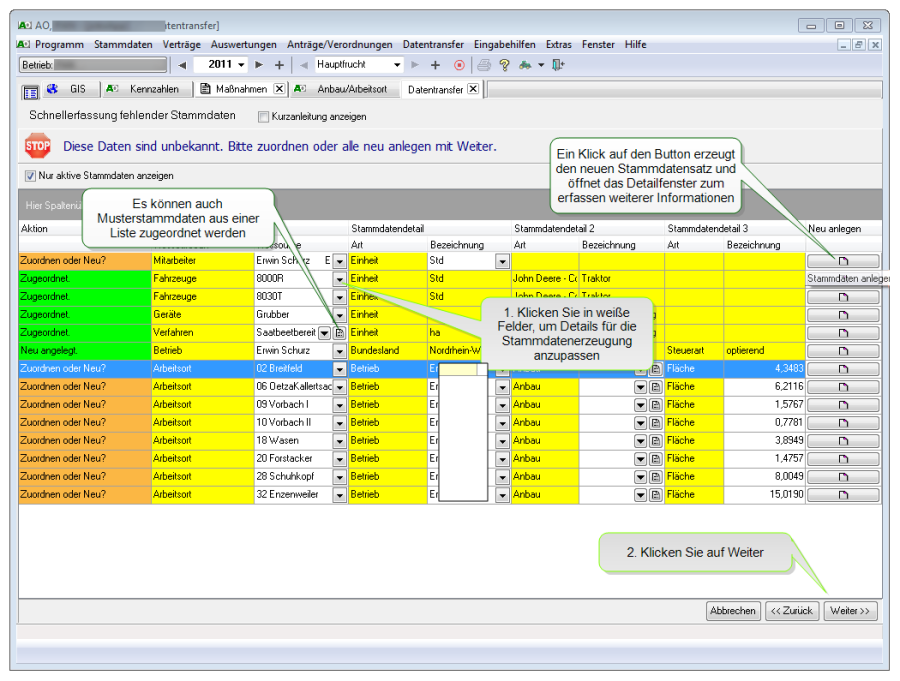The image size is (900, 681).
Task: Open help via the question mark icon
Action: point(504,65)
